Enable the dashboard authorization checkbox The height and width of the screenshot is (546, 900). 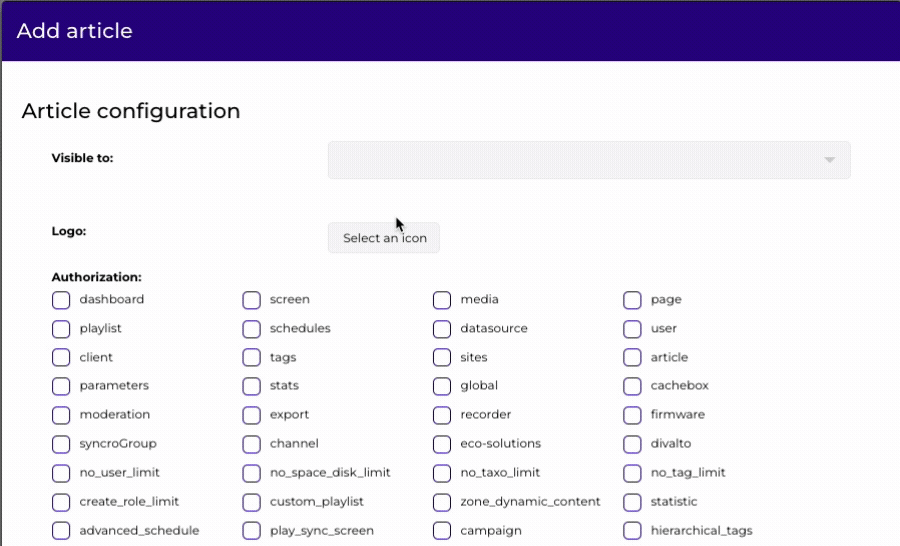click(x=61, y=300)
